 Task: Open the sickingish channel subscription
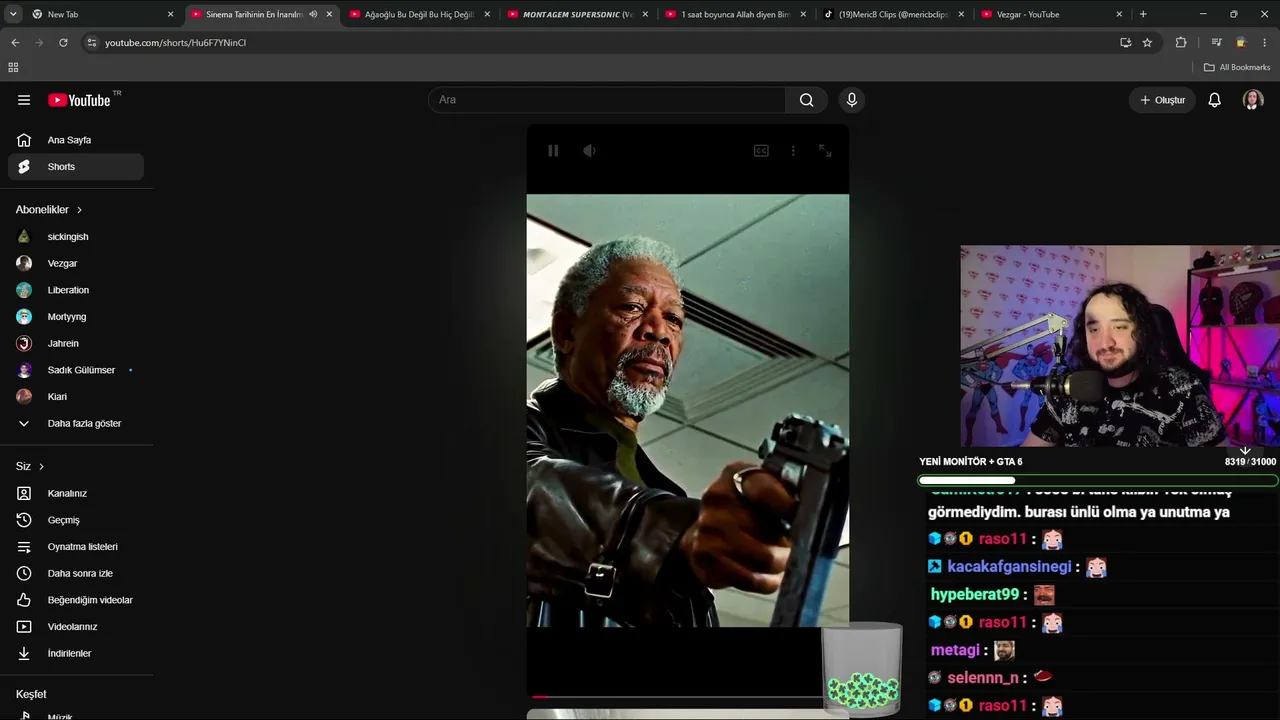(x=76, y=237)
